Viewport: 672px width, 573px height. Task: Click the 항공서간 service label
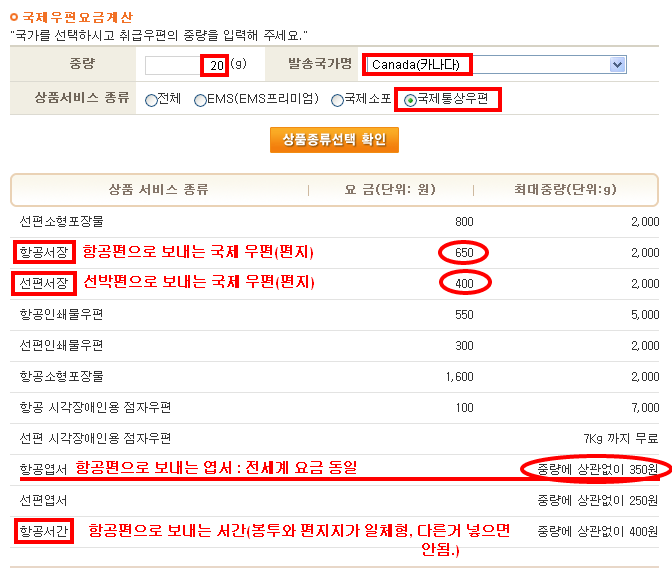click(44, 531)
